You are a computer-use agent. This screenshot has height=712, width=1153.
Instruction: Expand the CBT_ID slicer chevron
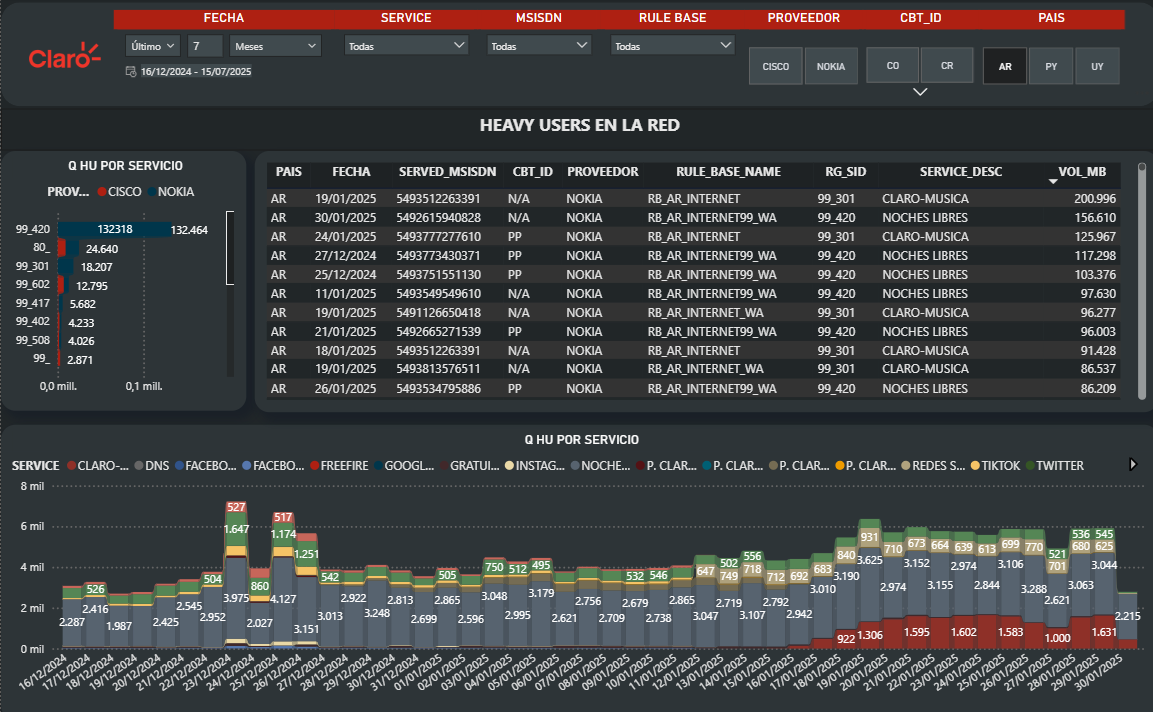click(x=920, y=92)
